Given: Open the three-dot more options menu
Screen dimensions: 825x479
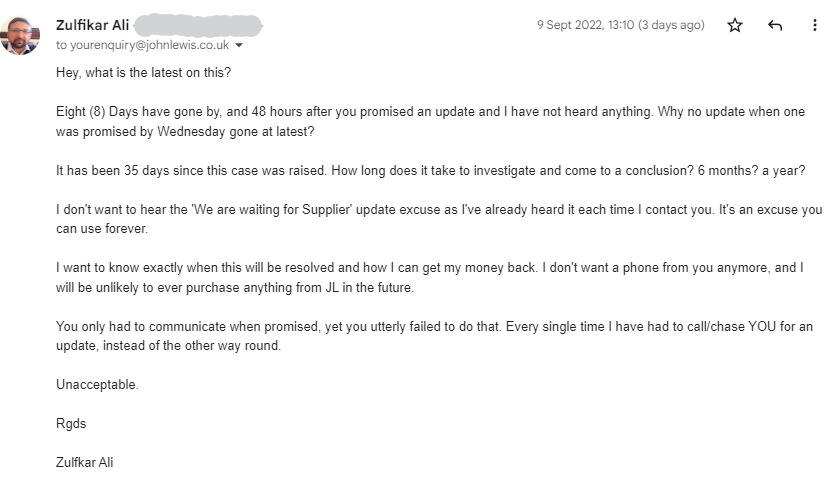Looking at the screenshot, I should point(814,25).
